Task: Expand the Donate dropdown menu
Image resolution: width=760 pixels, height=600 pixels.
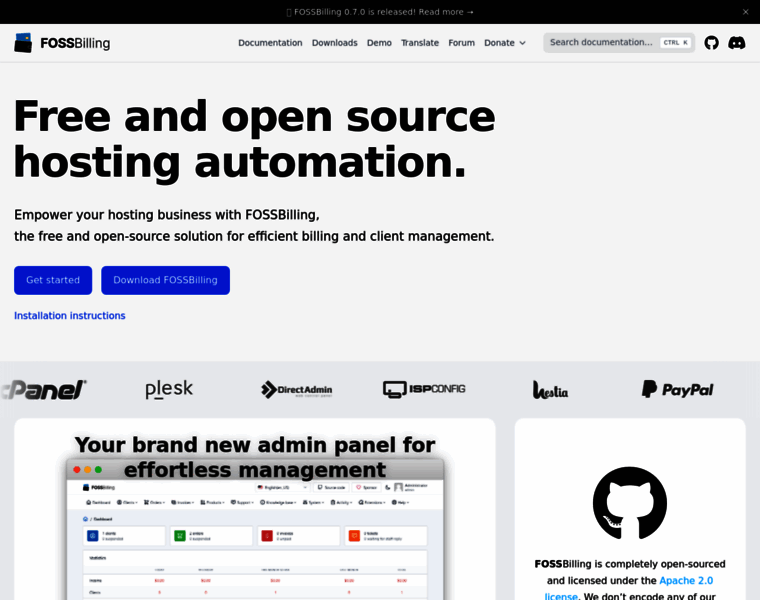Action: point(505,43)
